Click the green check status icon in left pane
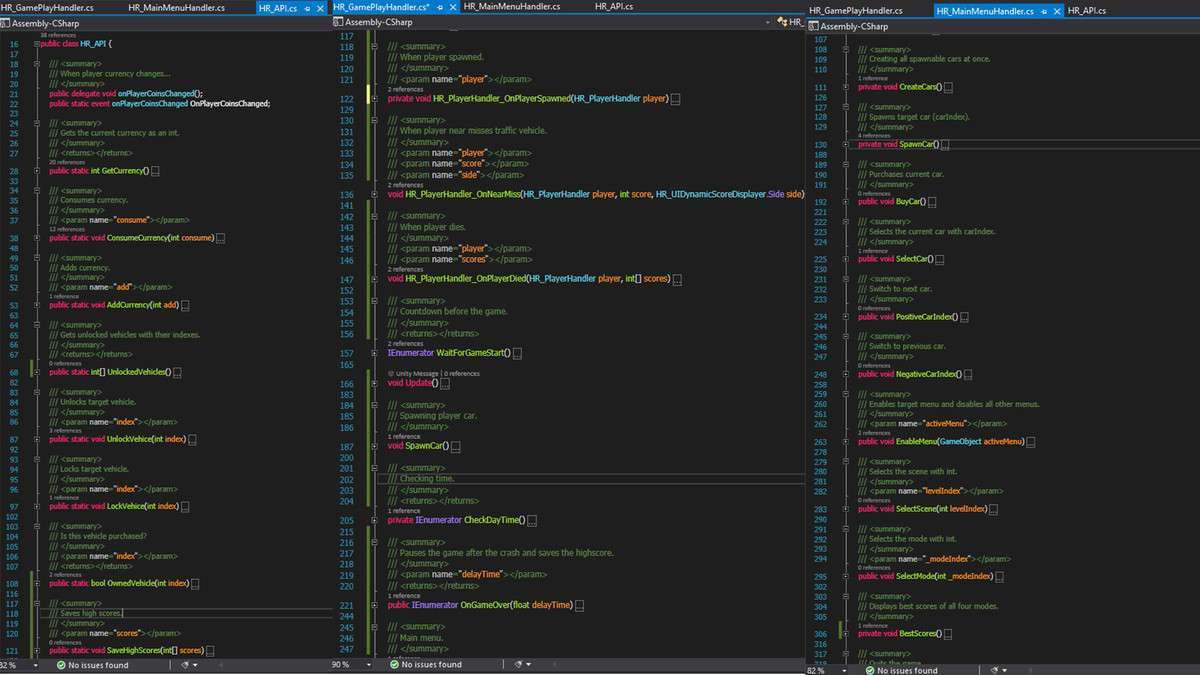Image resolution: width=1200 pixels, height=675 pixels. 61,664
